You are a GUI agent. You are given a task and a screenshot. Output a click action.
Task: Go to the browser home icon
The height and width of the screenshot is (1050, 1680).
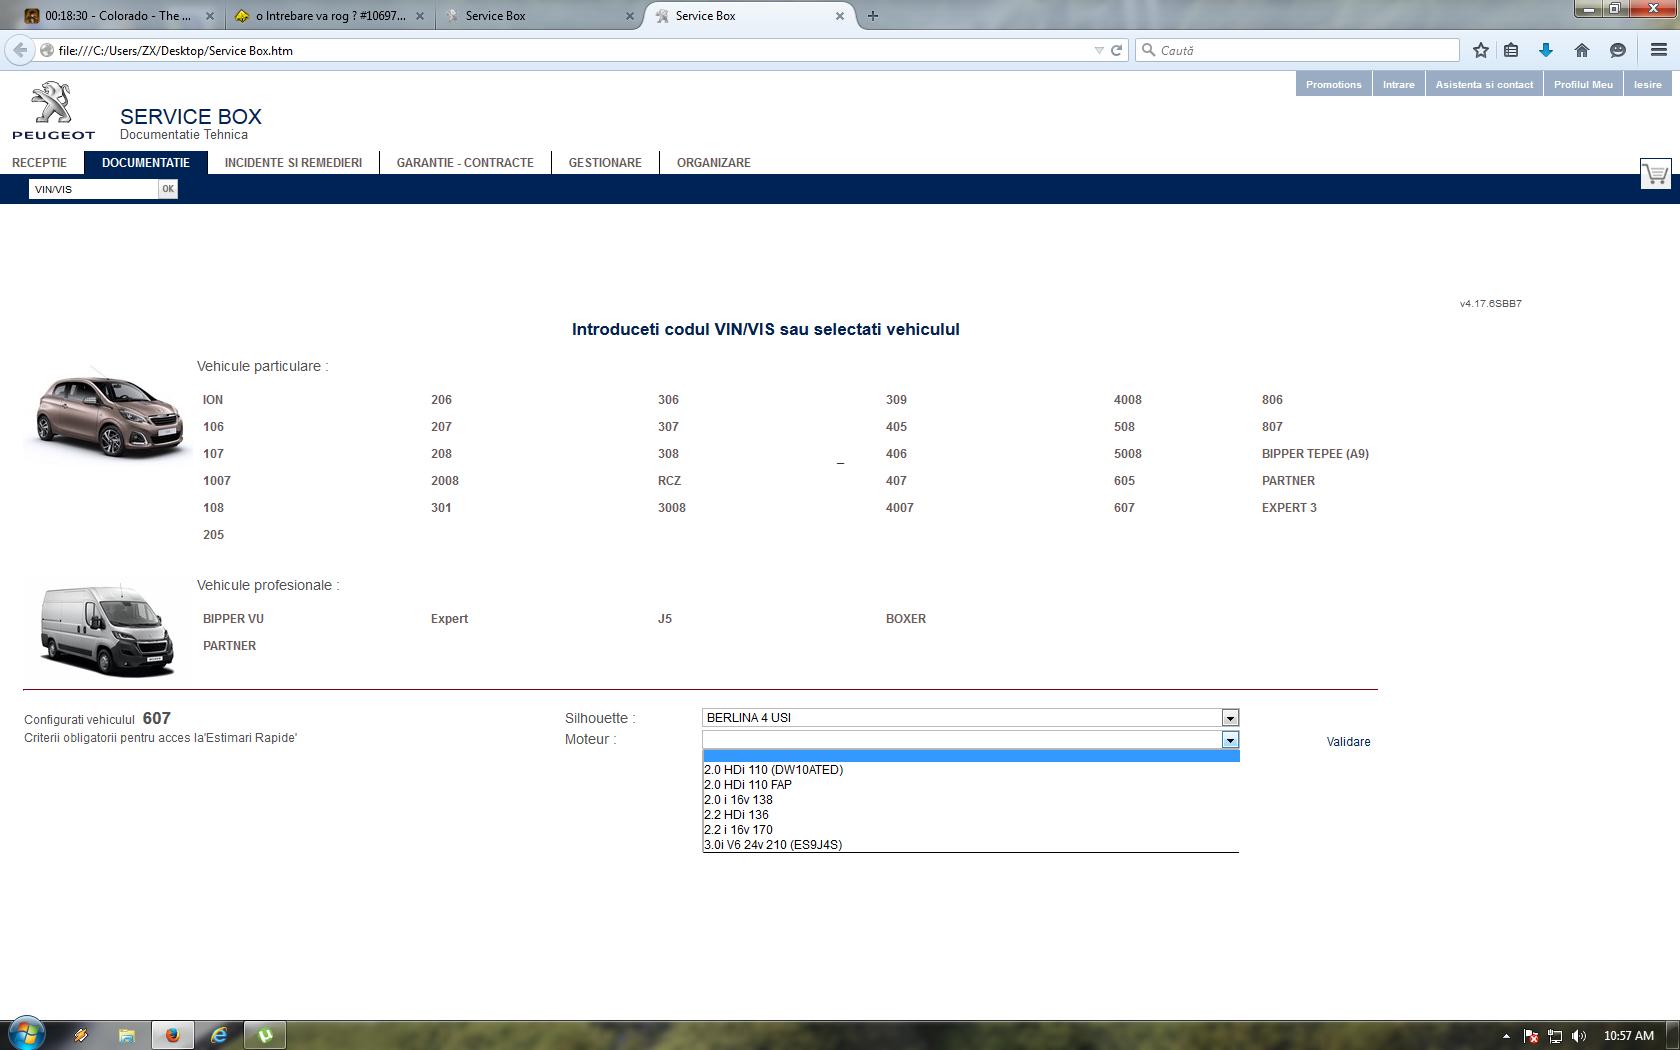(1581, 50)
